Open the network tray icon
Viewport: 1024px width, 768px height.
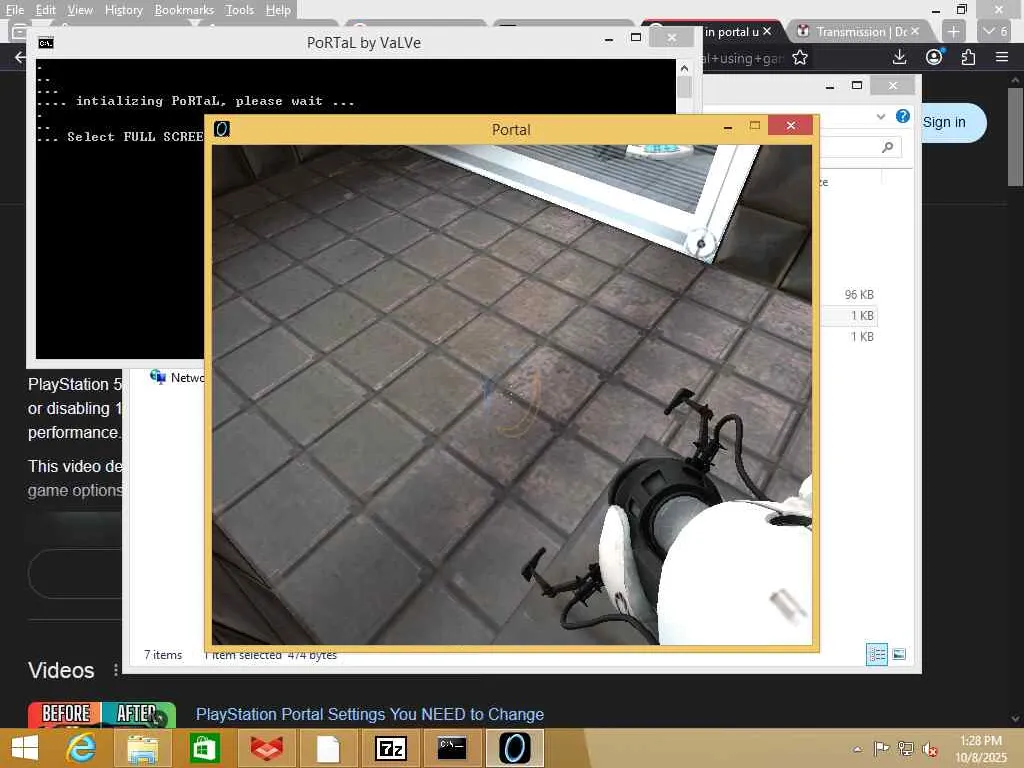pos(905,748)
